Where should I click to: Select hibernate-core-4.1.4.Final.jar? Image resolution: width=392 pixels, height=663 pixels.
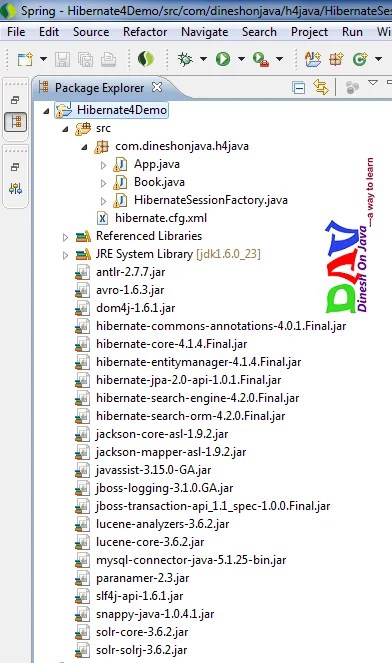pos(161,344)
